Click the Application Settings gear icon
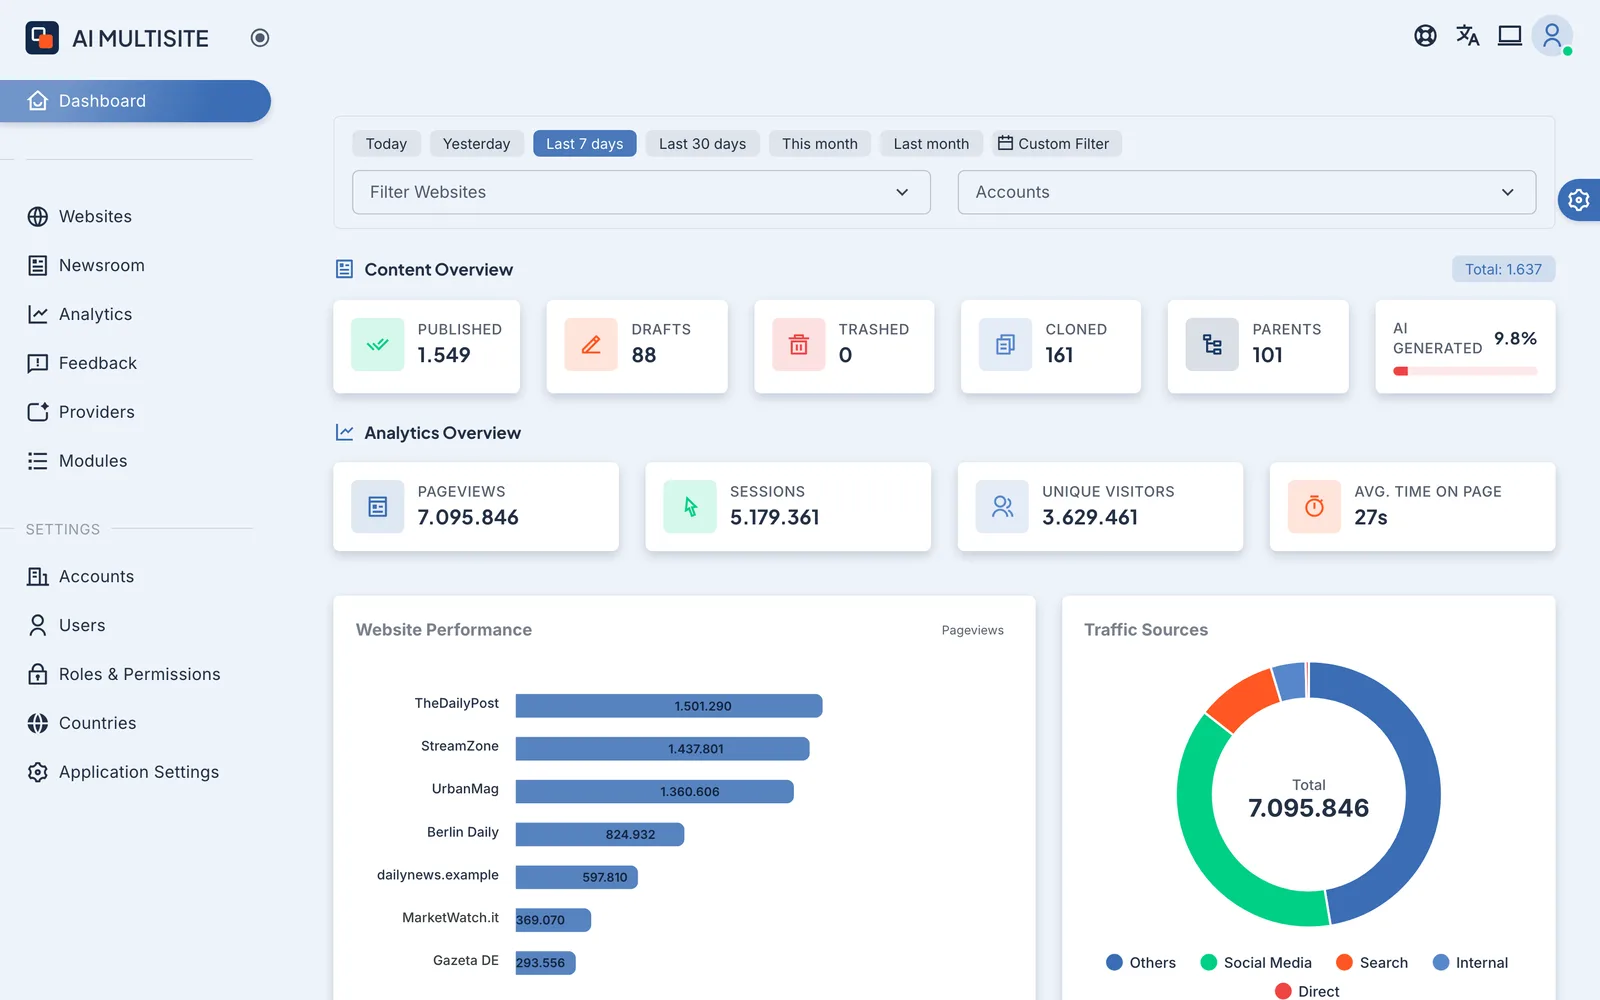The image size is (1600, 1000). (38, 772)
